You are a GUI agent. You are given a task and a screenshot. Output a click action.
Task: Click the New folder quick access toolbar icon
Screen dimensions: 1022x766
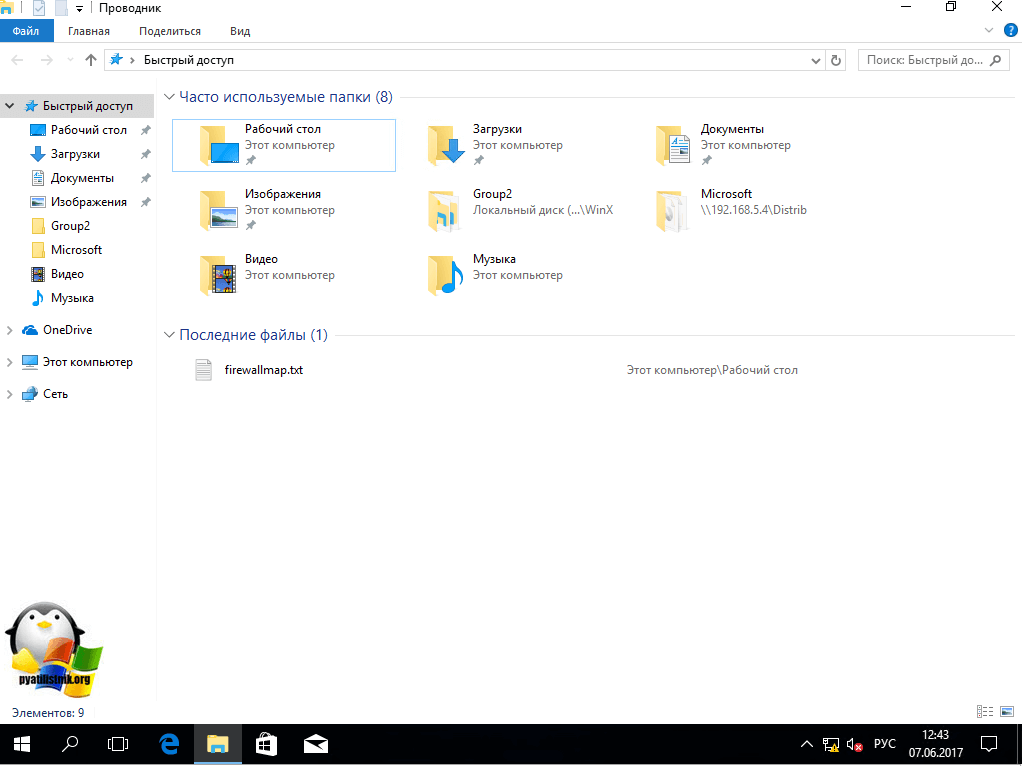point(61,8)
